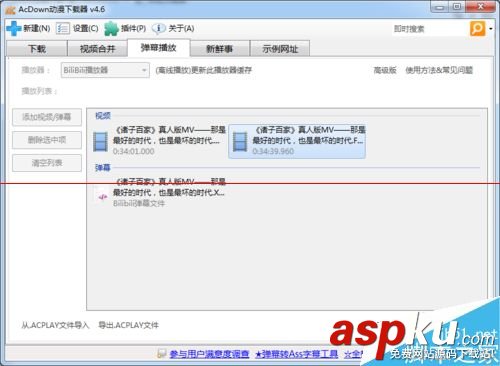Click 从.ACPLAY文件导入 link
Image resolution: width=500 pixels, height=366 pixels.
click(55, 325)
